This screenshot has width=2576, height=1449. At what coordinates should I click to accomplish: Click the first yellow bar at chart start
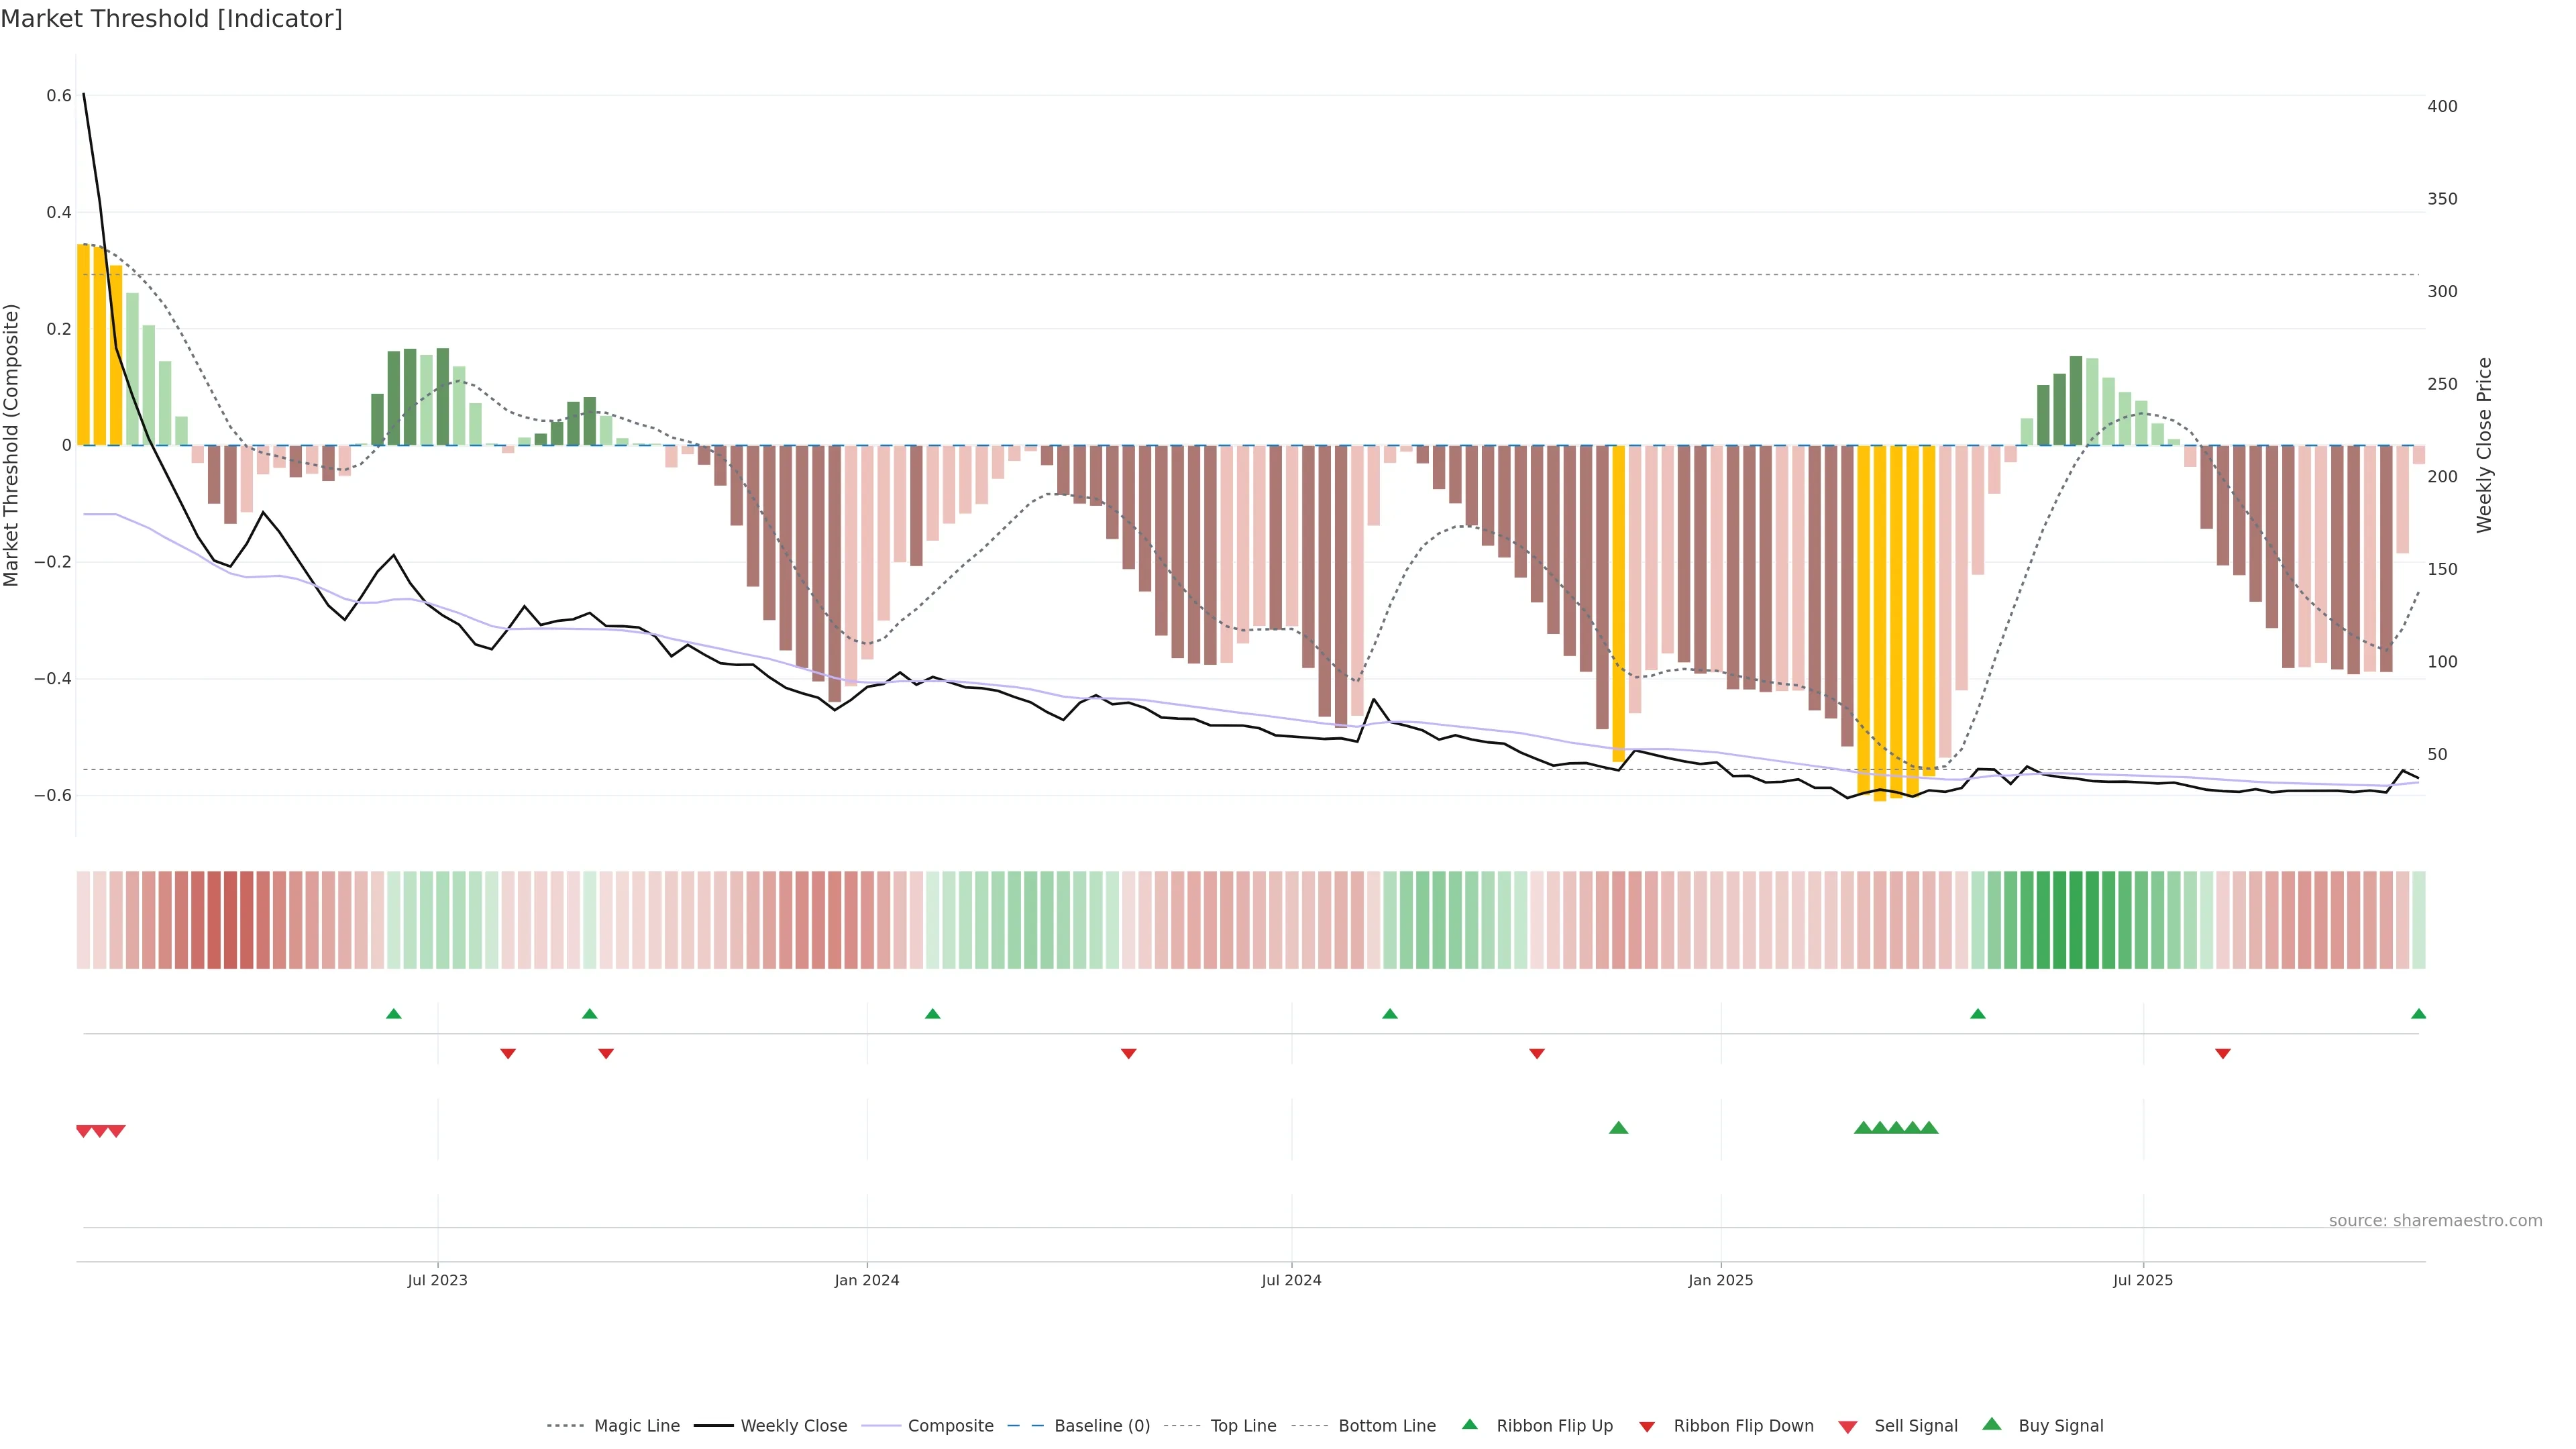click(84, 345)
